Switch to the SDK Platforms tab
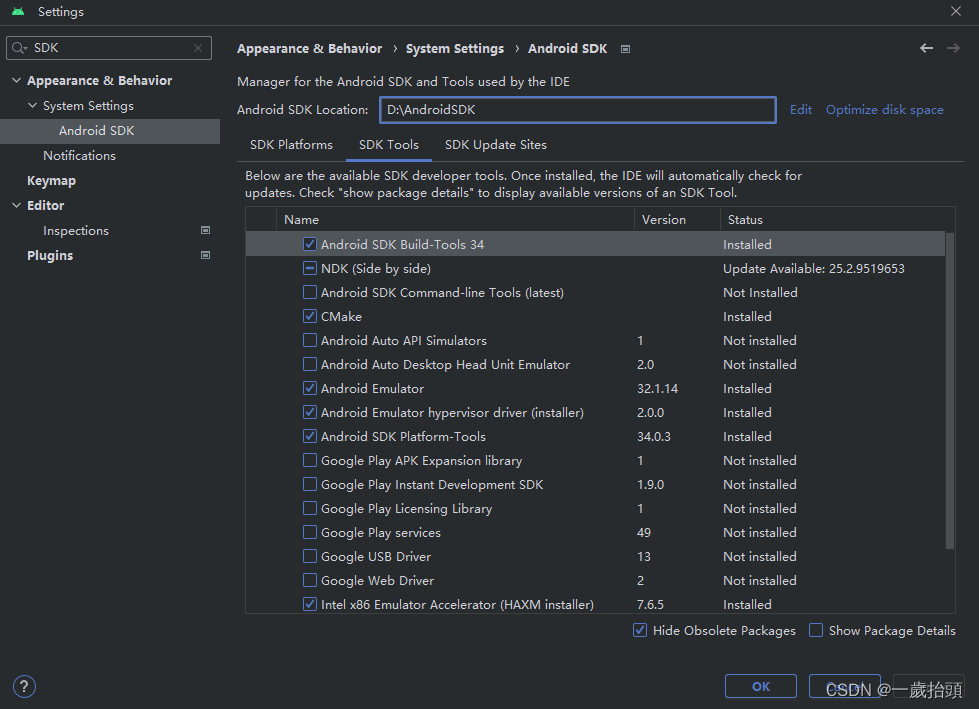The width and height of the screenshot is (979, 709). coord(291,145)
